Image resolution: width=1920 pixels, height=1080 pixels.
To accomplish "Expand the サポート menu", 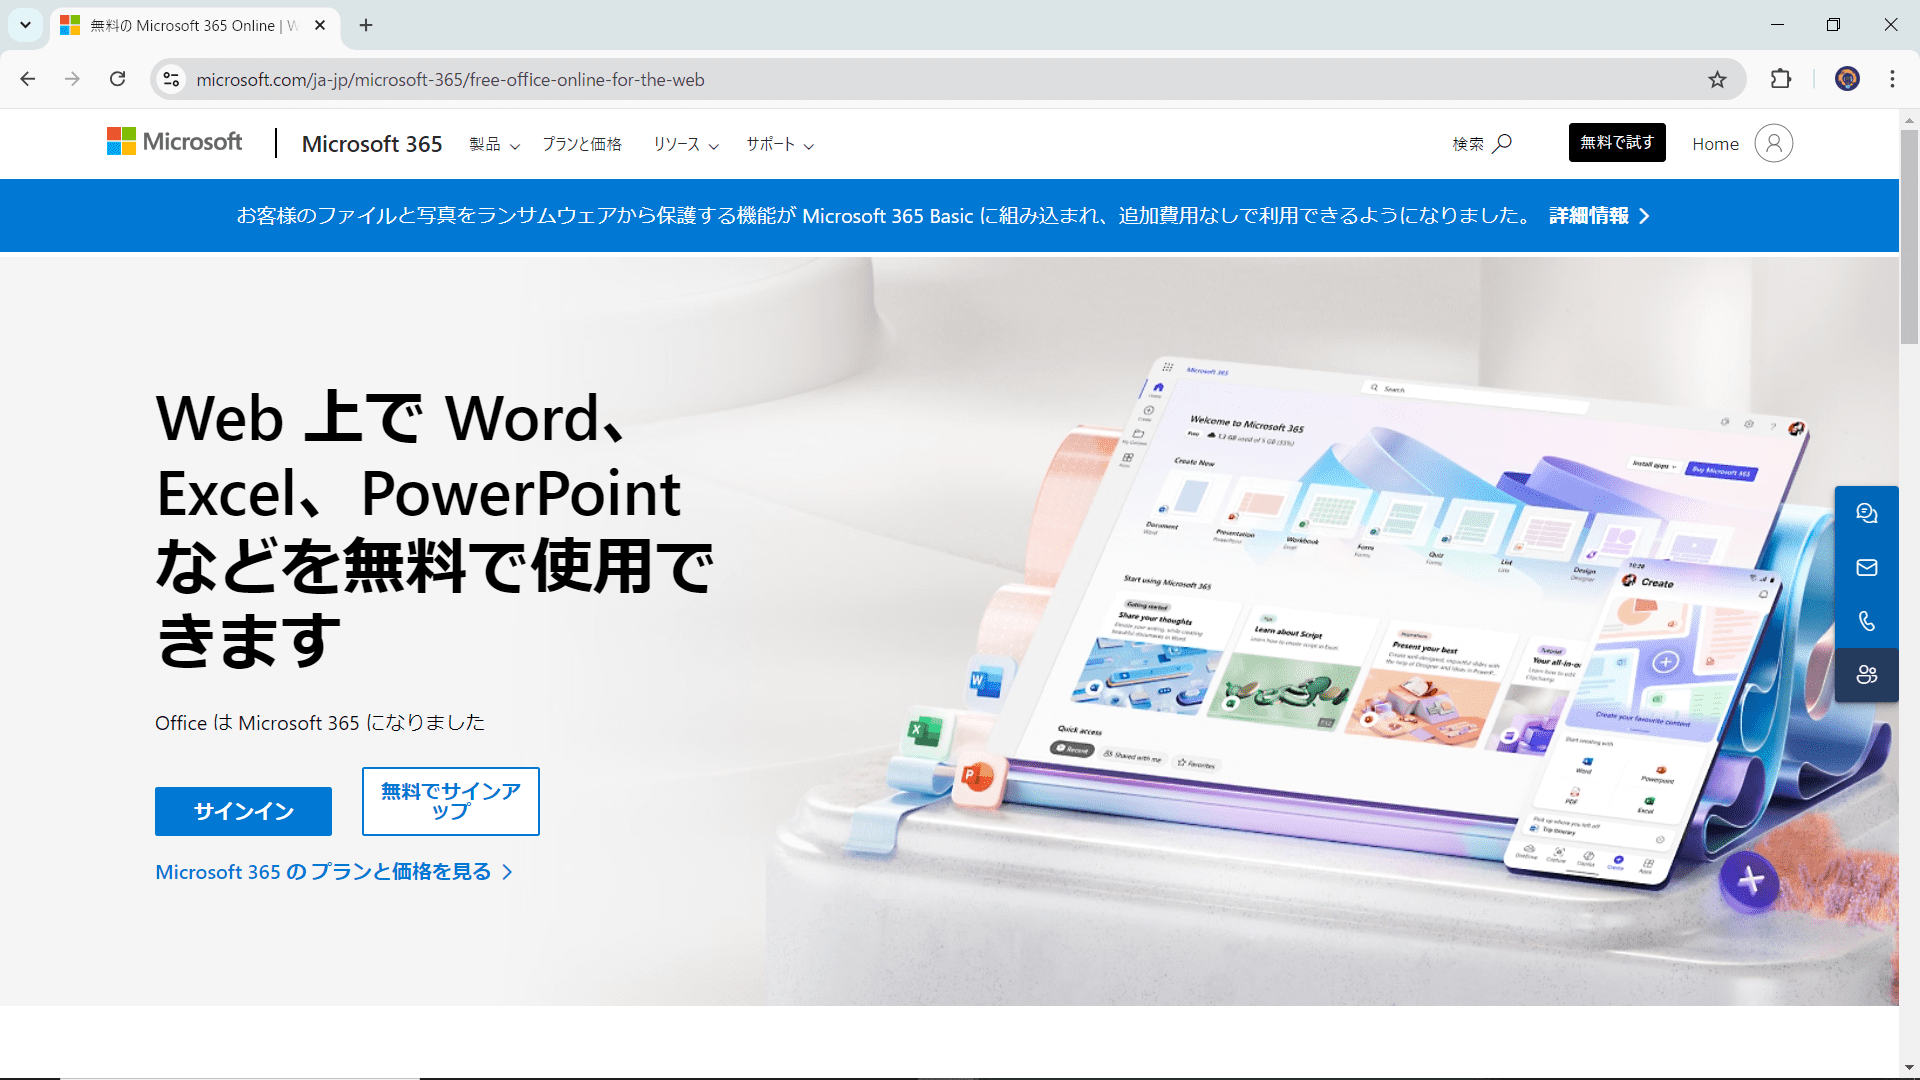I will (x=780, y=145).
